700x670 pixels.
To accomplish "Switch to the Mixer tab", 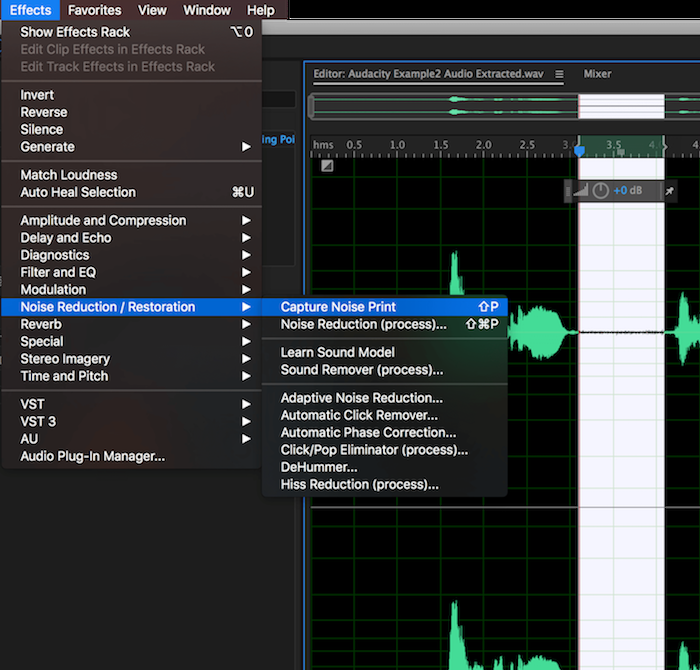I will (x=597, y=74).
